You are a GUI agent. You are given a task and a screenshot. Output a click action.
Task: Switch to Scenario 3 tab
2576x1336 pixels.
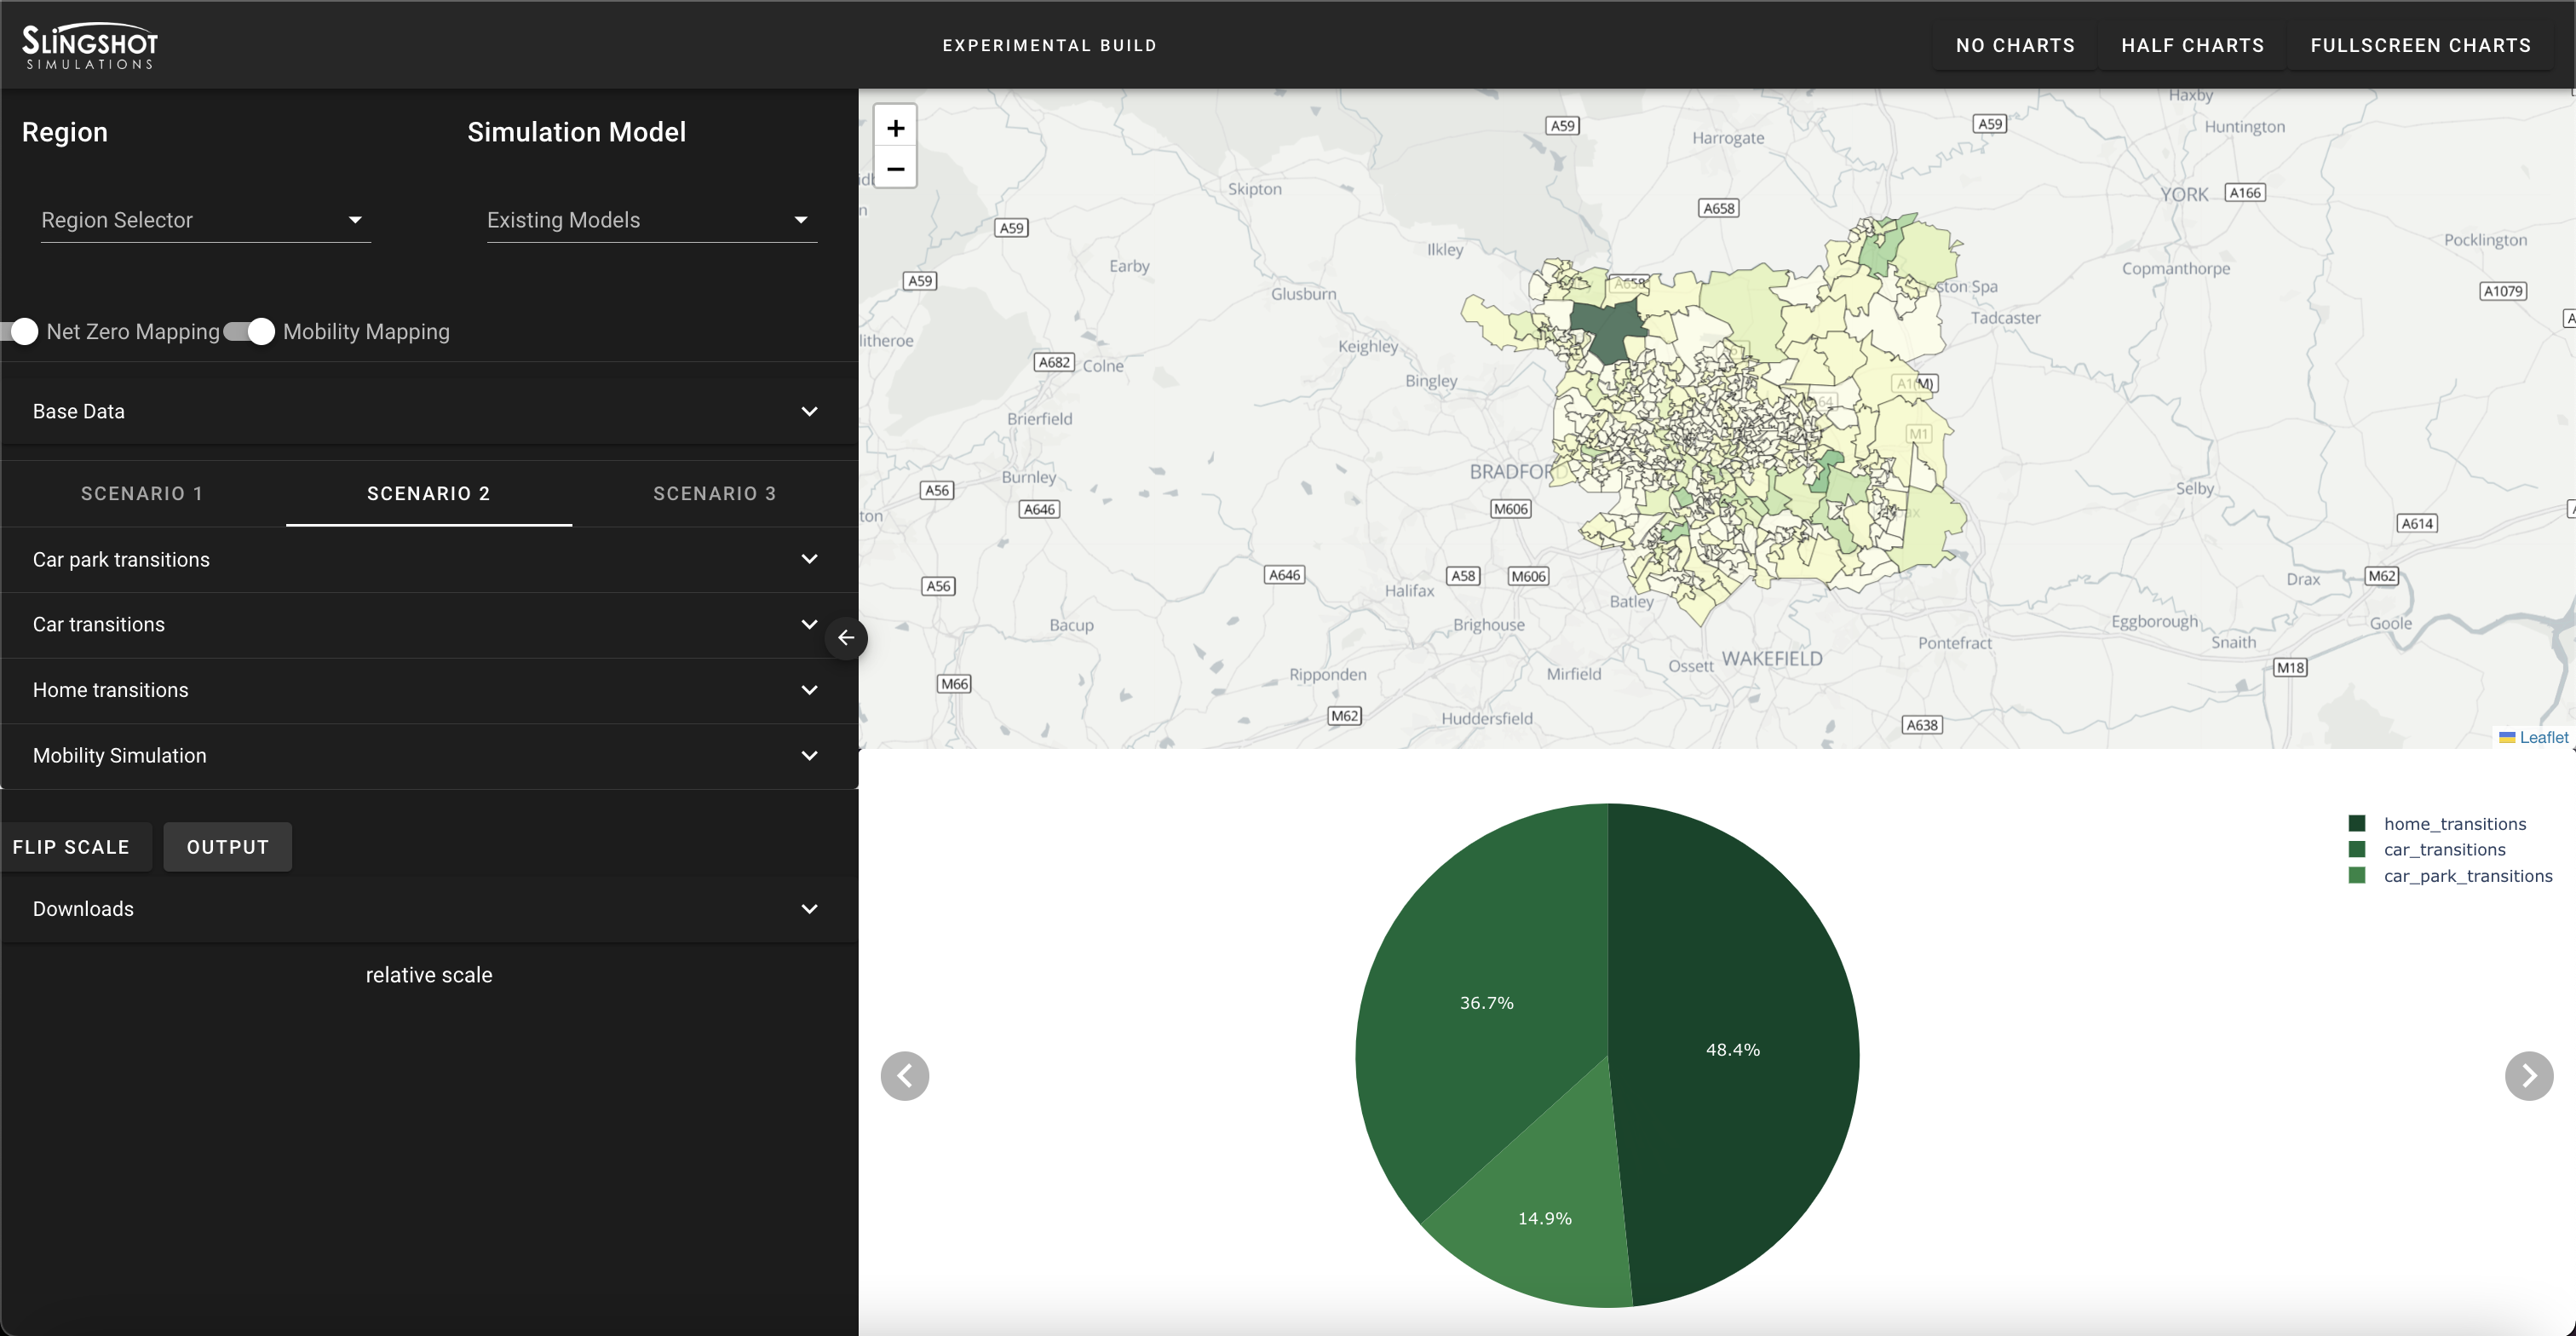click(715, 493)
